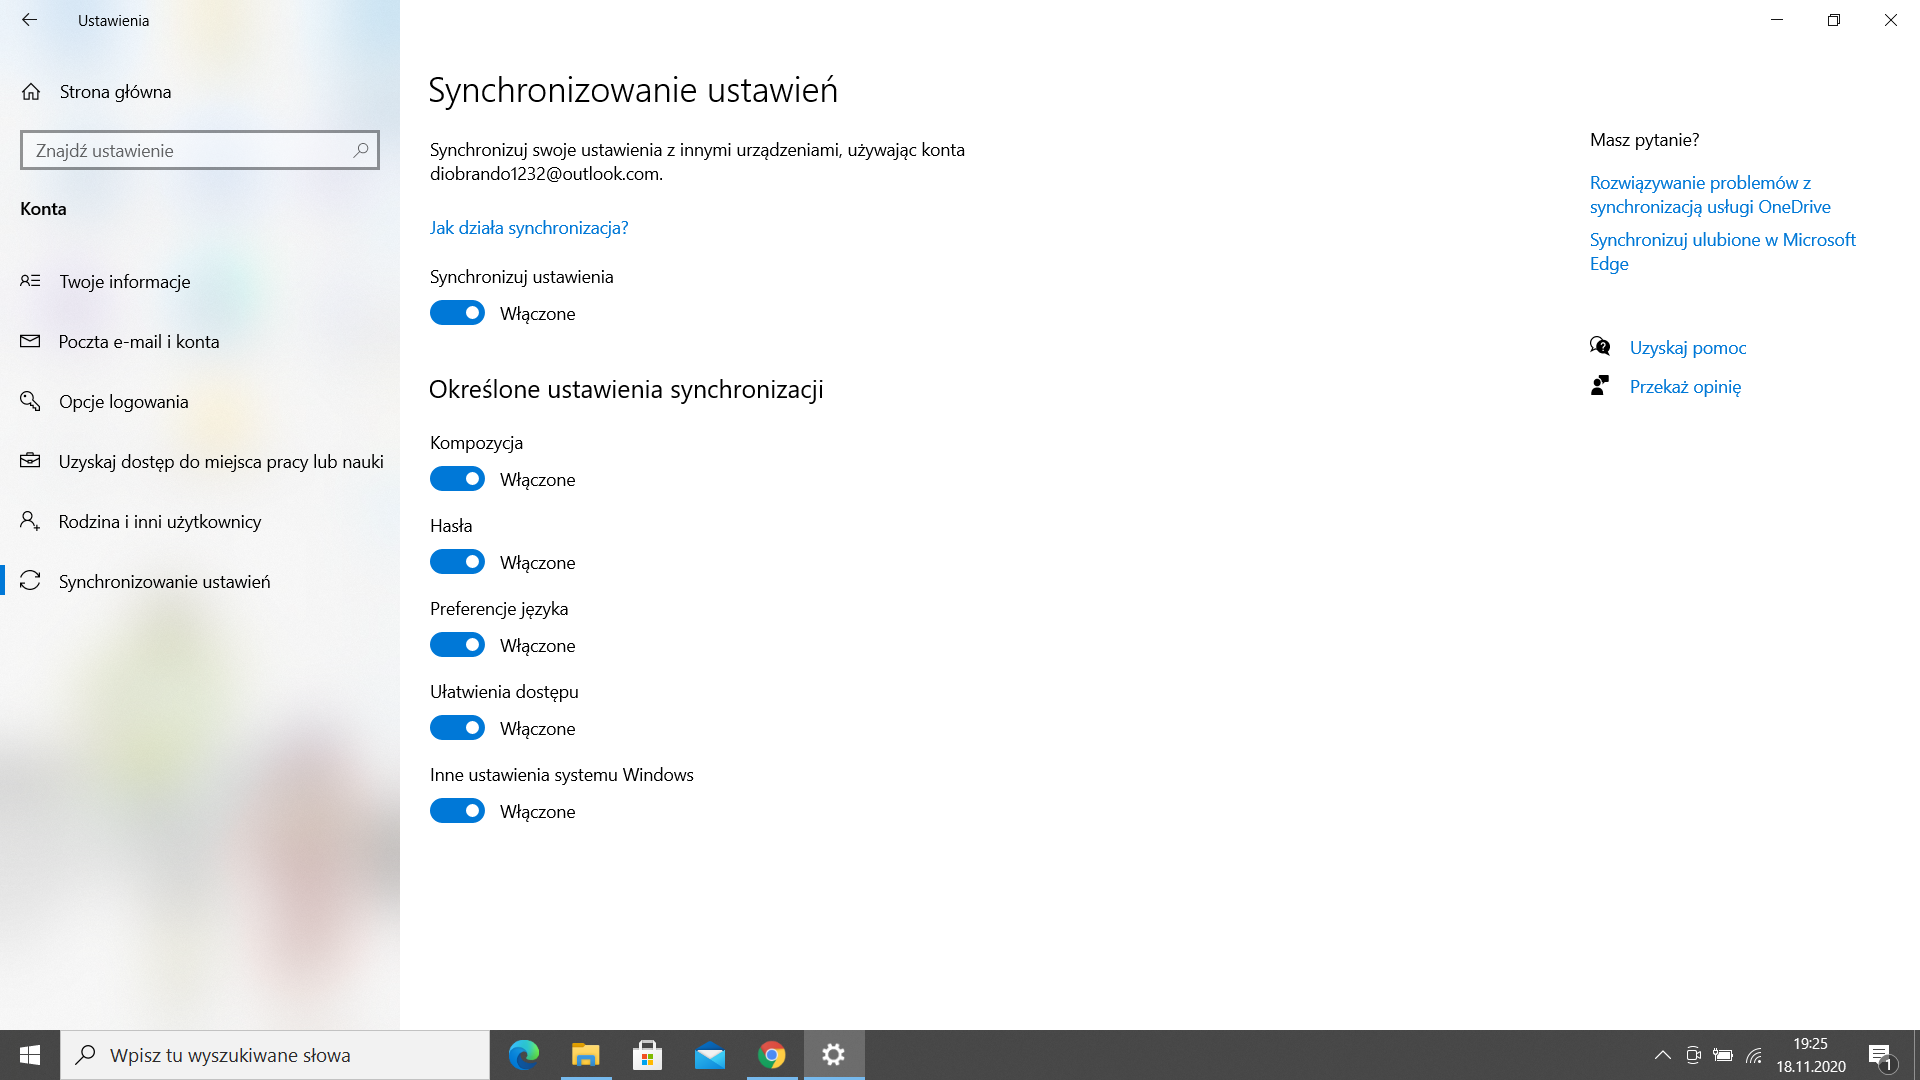
Task: Open Uzyskaj pomoc link
Action: [x=1687, y=348]
